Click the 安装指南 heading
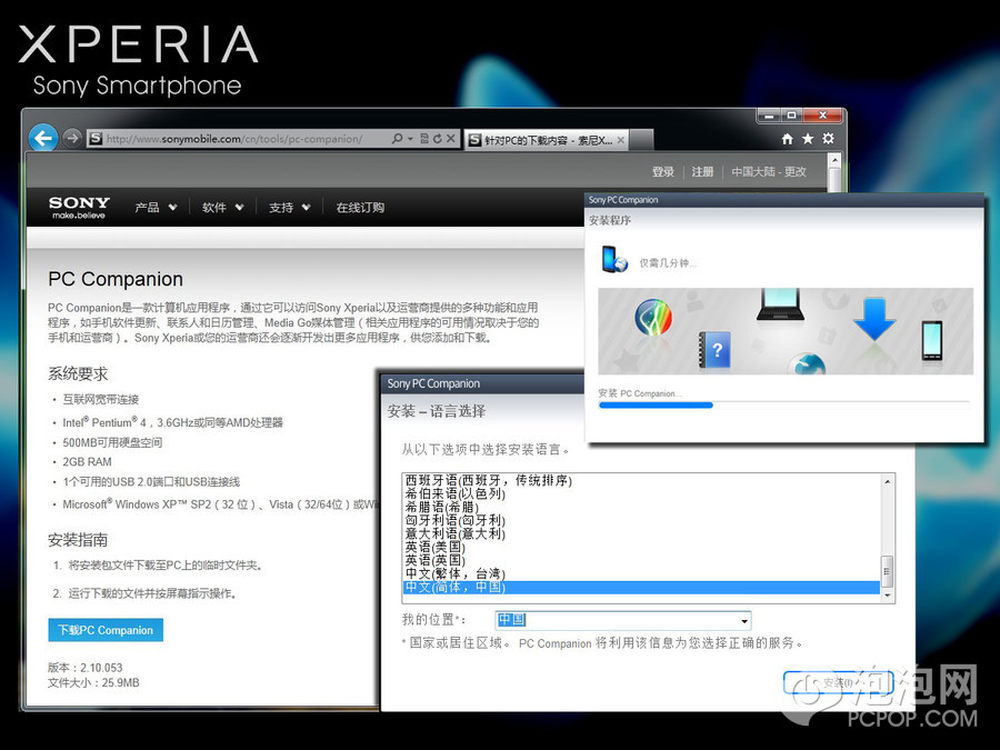 coord(78,540)
